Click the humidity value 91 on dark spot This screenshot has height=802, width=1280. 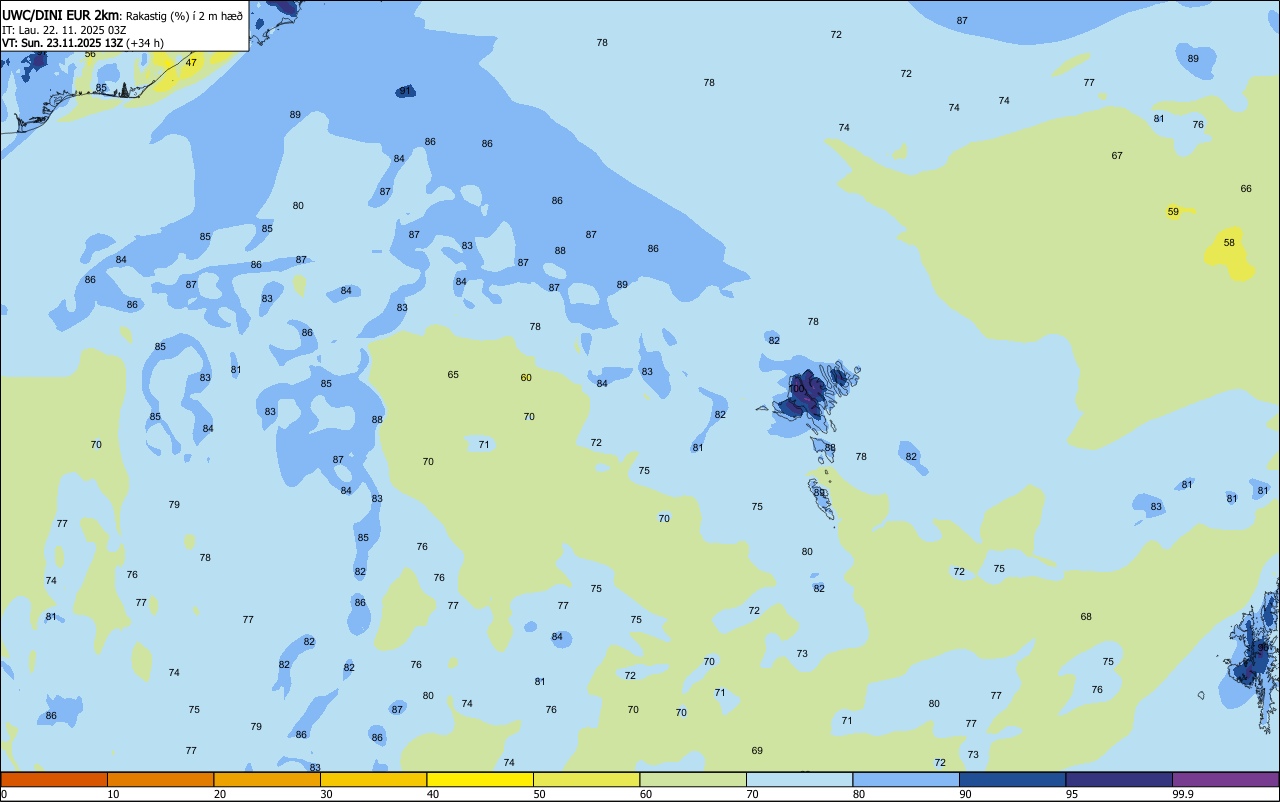point(405,91)
